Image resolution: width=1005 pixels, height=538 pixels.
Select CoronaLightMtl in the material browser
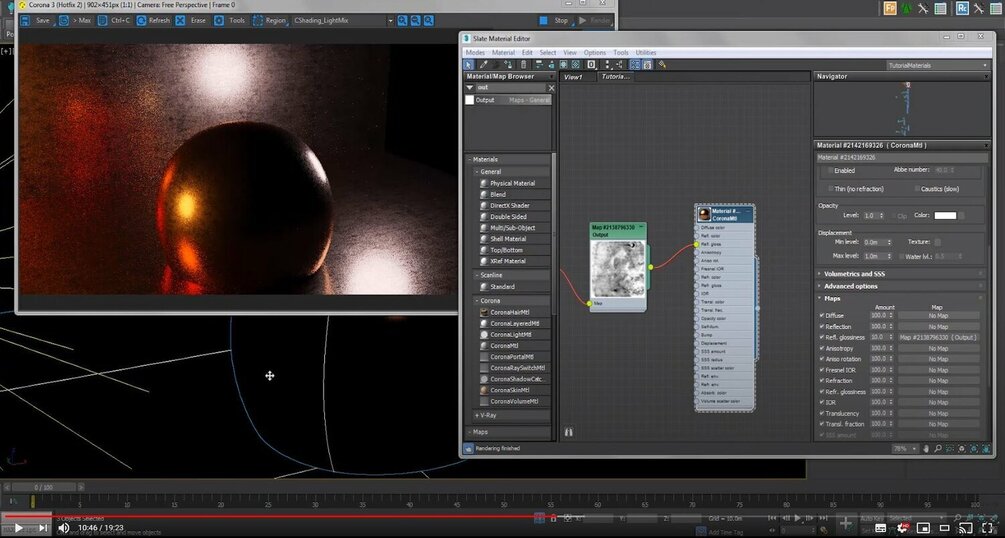510,334
